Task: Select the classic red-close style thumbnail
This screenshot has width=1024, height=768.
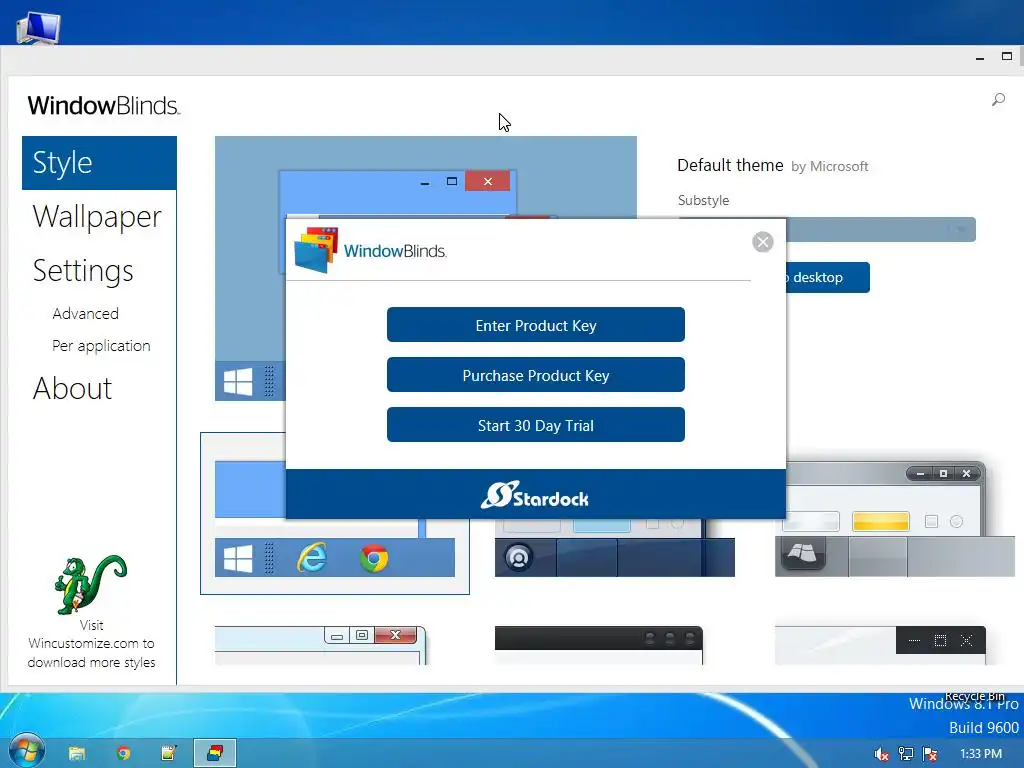Action: tap(321, 645)
